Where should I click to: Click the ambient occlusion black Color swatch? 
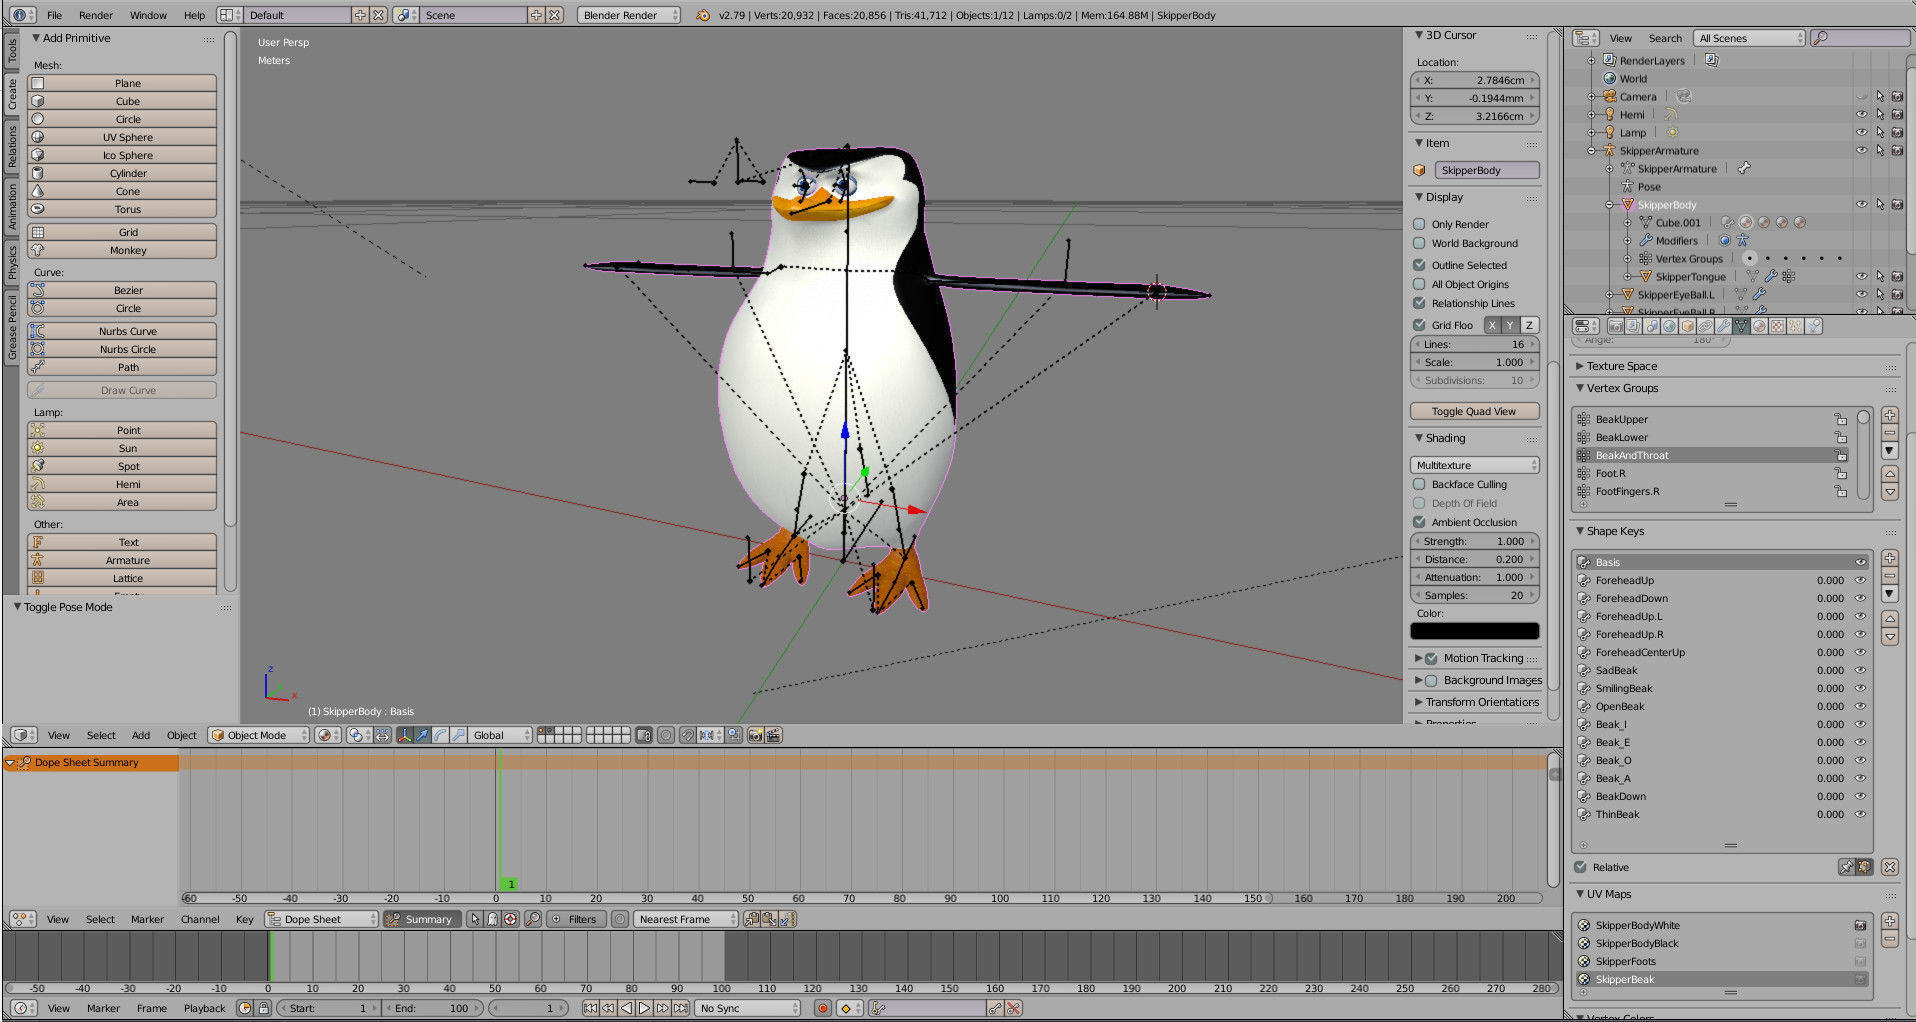click(x=1474, y=631)
